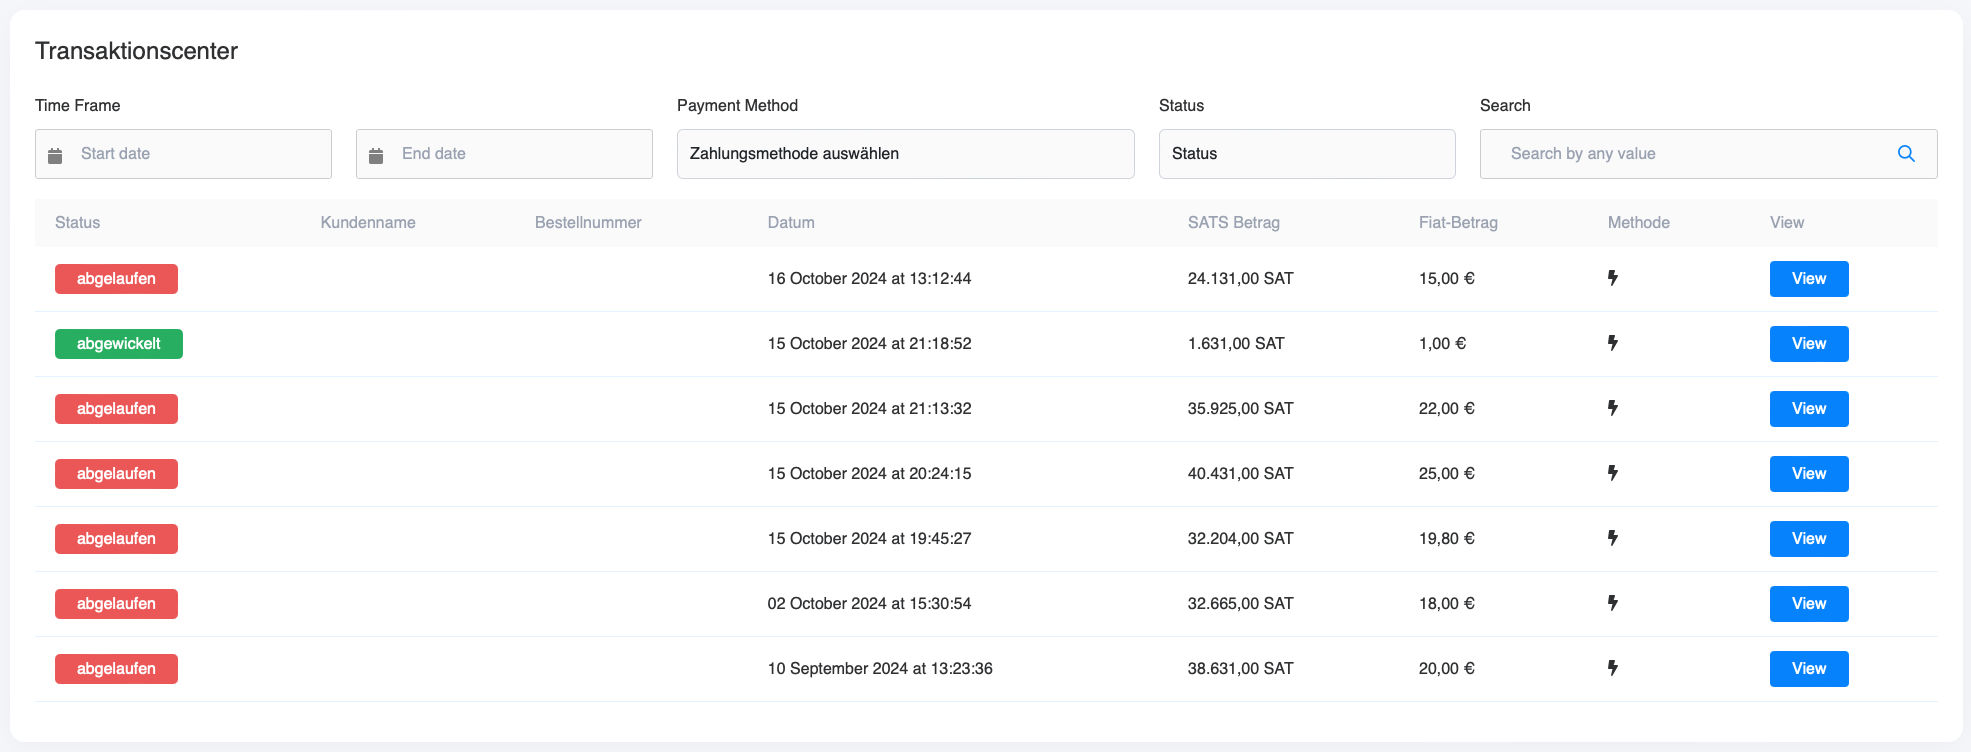Open the Start date picker field
Image resolution: width=1971 pixels, height=752 pixels.
click(x=200, y=154)
